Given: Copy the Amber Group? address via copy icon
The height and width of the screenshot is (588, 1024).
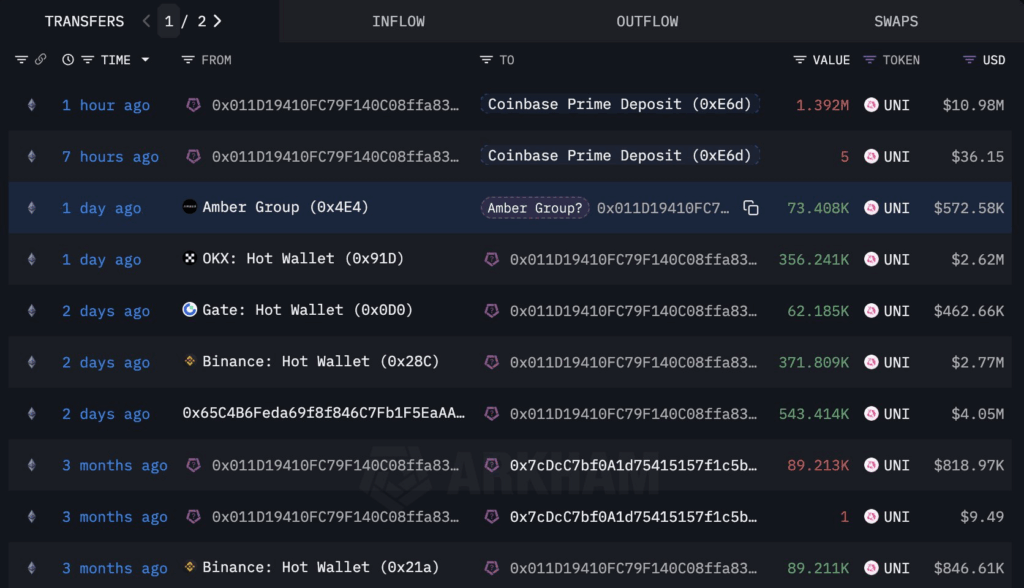Looking at the screenshot, I should point(751,208).
